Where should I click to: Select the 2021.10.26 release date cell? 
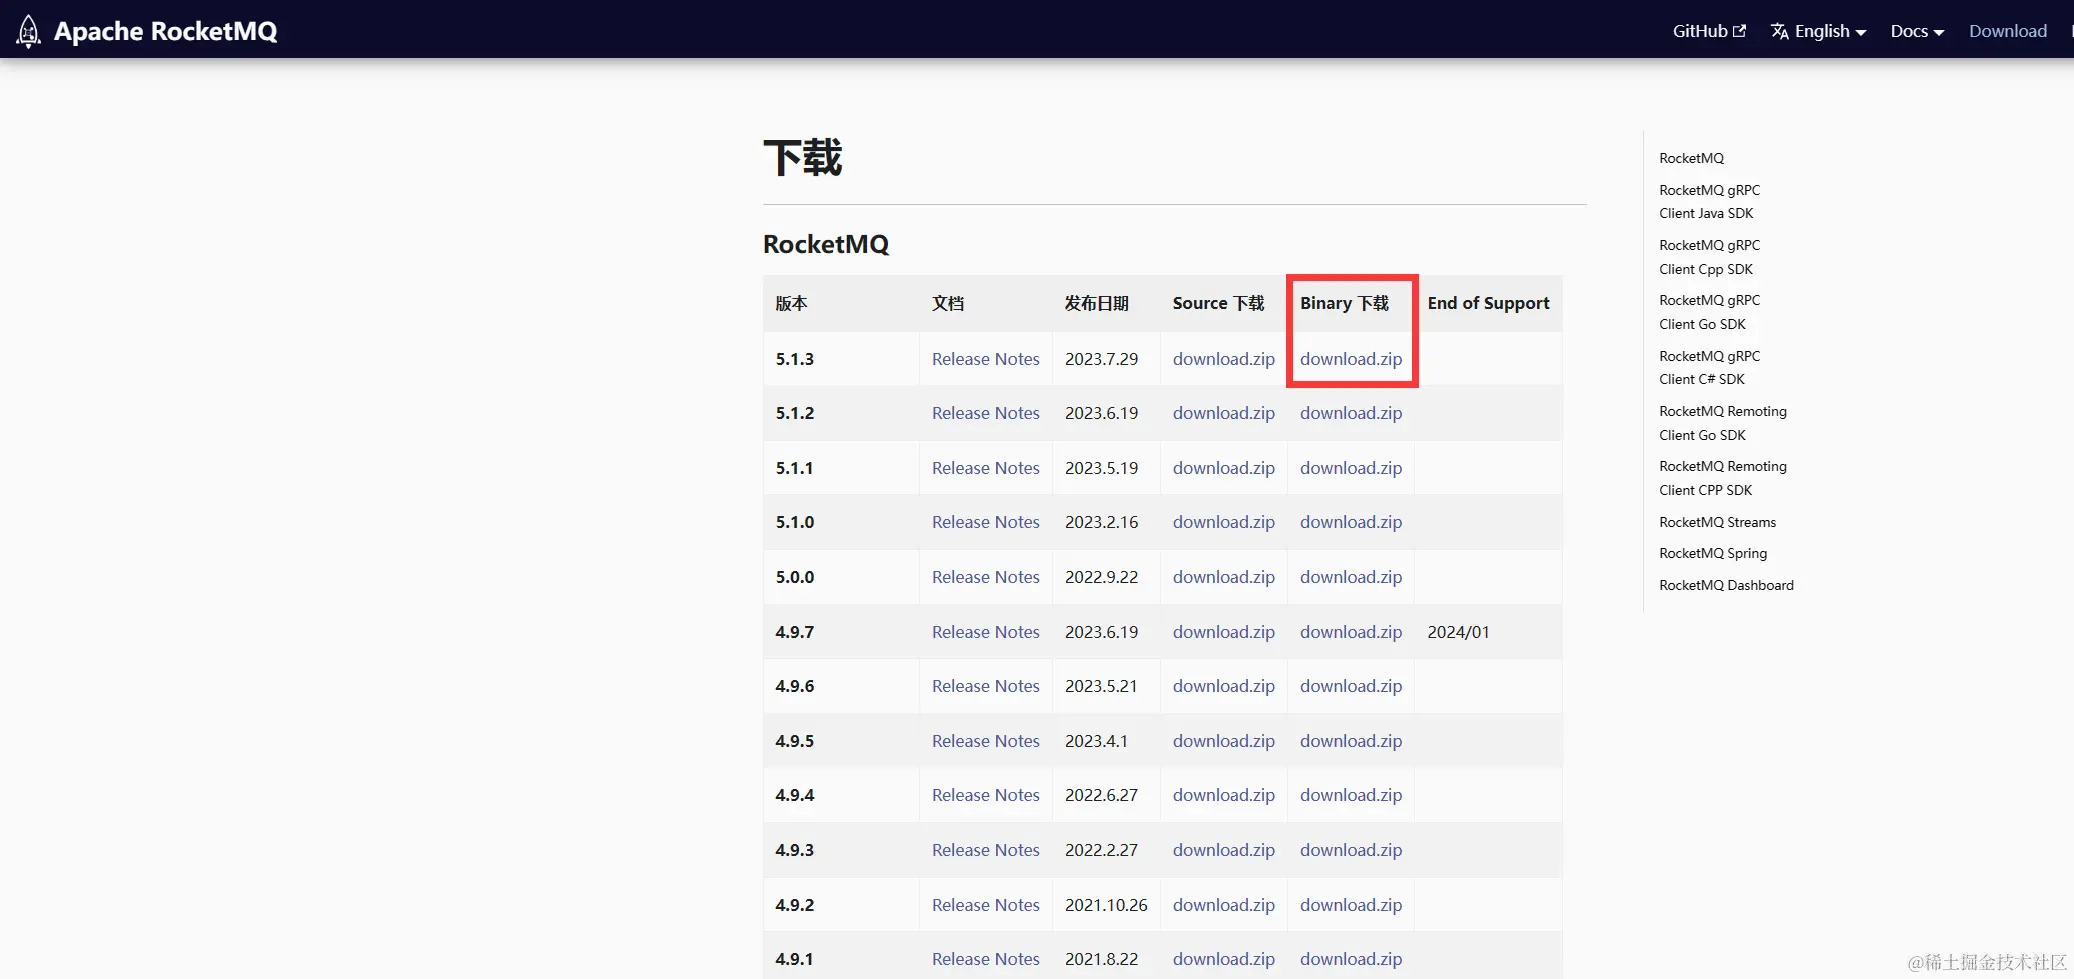pyautogui.click(x=1106, y=905)
